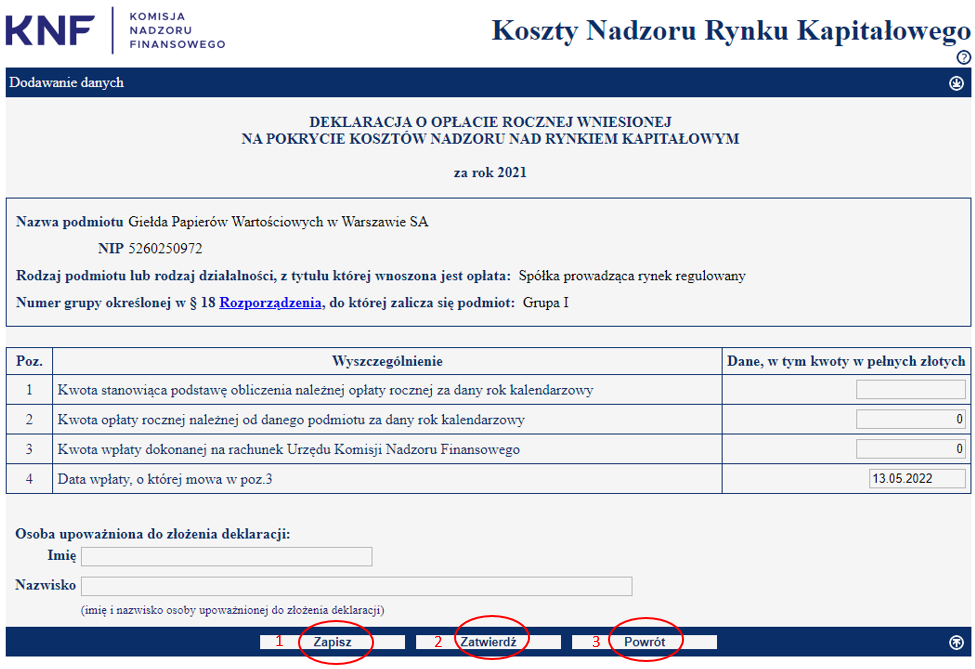
Task: Click the annual fee amount field in row 2
Action: 910,420
